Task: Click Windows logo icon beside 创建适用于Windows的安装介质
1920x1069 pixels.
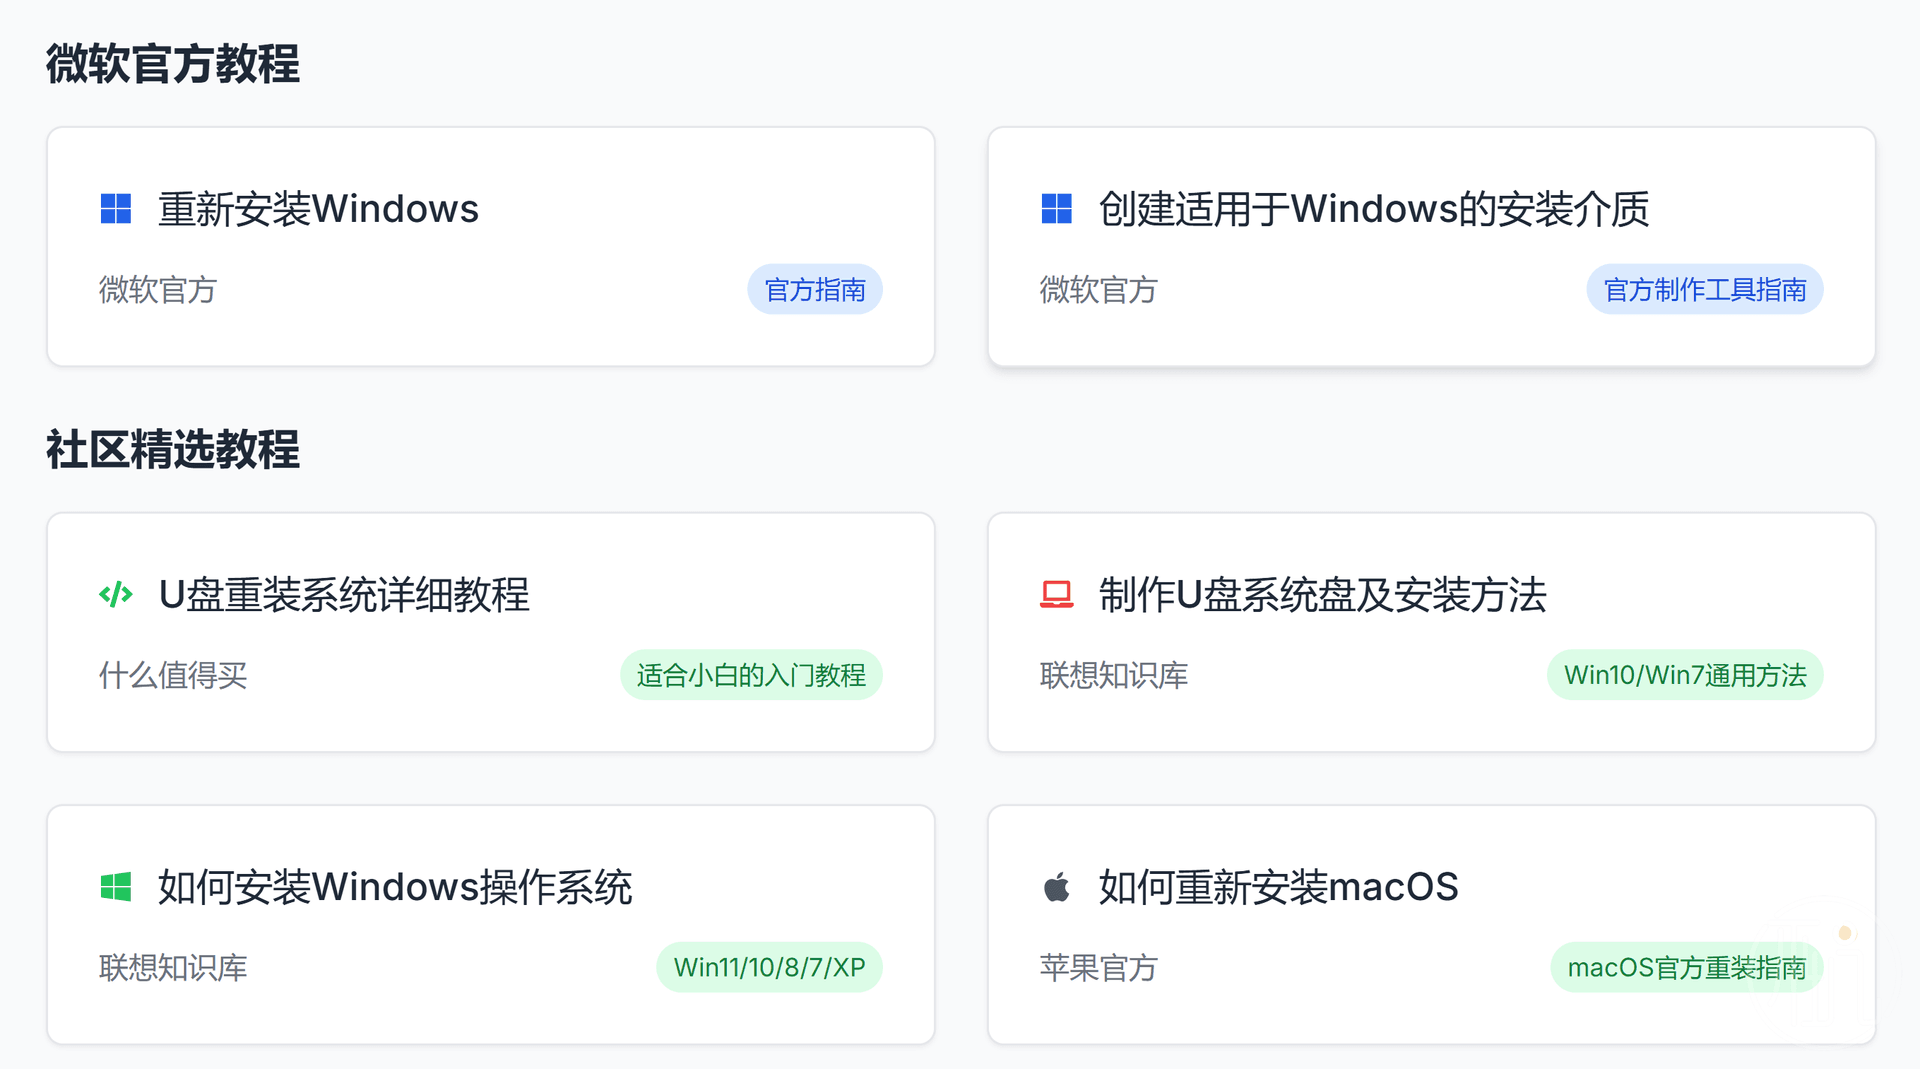Action: coord(1056,209)
